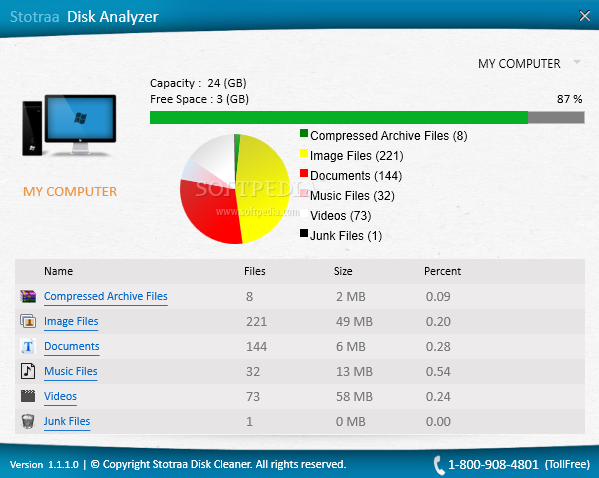The width and height of the screenshot is (599, 478).
Task: Click the Name column header
Action: pyautogui.click(x=58, y=271)
